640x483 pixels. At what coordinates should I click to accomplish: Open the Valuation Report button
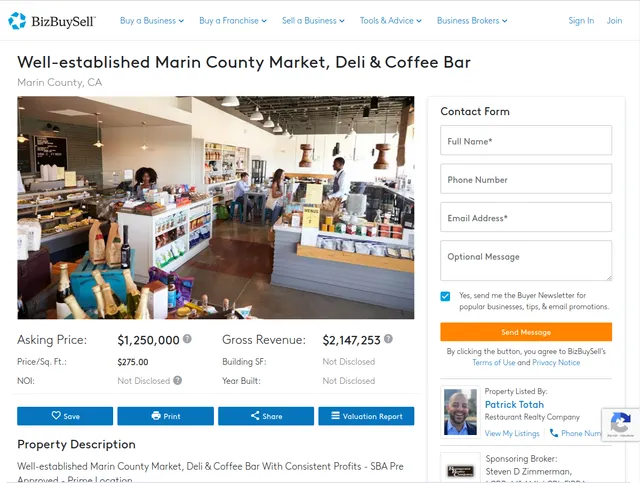click(x=366, y=416)
